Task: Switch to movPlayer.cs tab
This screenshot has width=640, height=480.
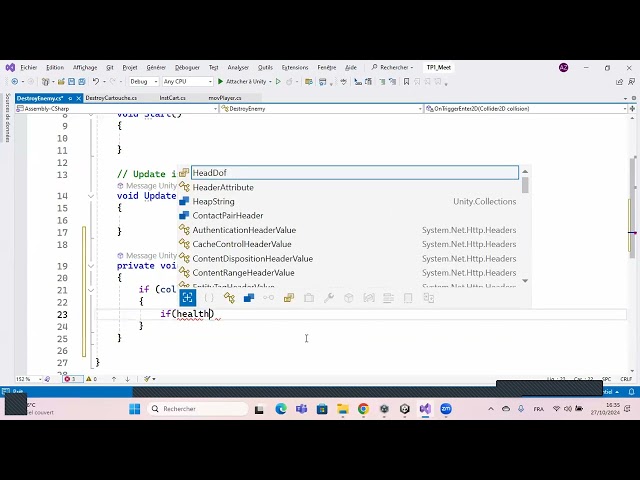Action: coord(225,98)
